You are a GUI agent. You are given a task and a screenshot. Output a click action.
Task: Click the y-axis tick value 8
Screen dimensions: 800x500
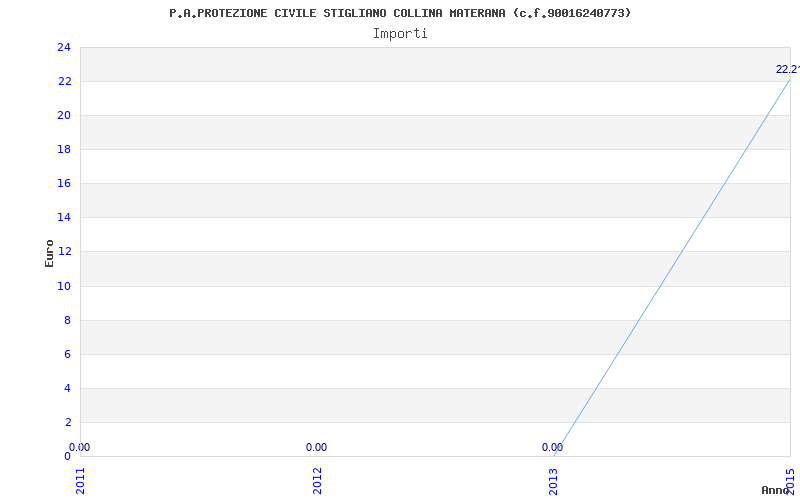pos(67,320)
